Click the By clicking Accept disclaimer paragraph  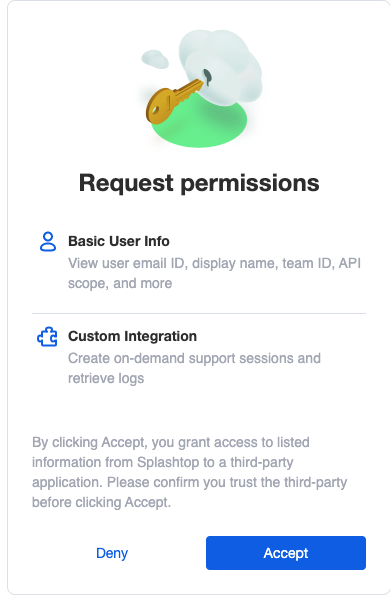(190, 472)
